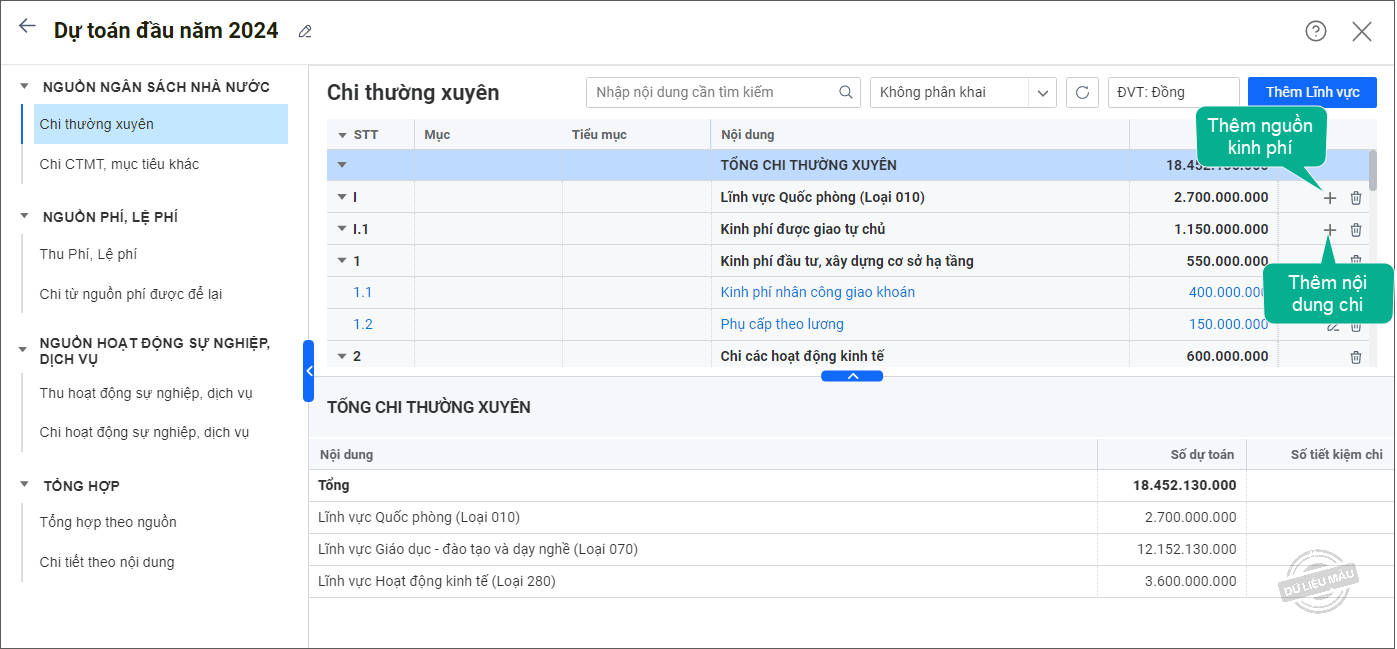Collapse the left sidebar with the blue handle
The image size is (1397, 649).
[x=309, y=371]
